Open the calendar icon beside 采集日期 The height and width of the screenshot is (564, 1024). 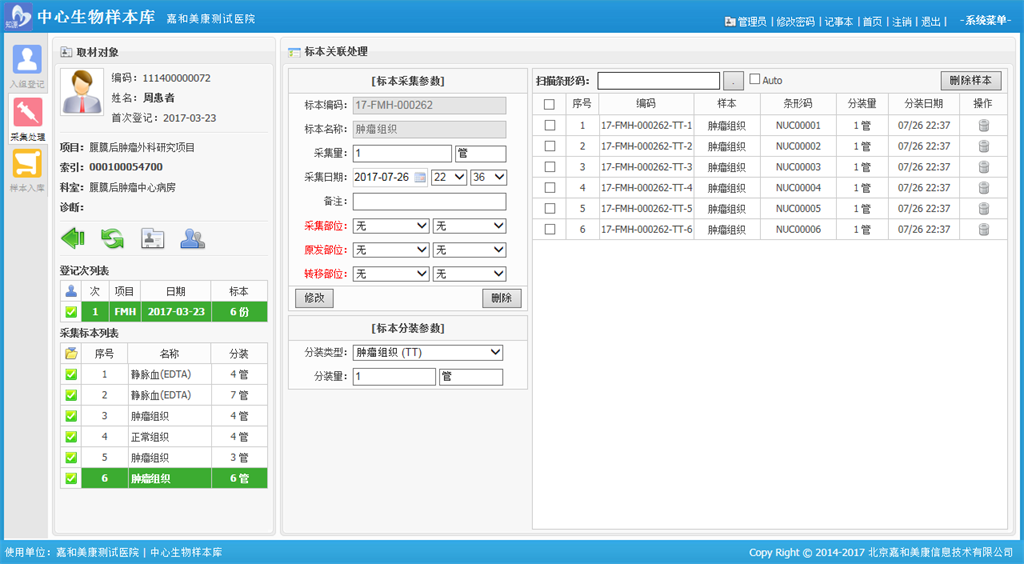(420, 177)
